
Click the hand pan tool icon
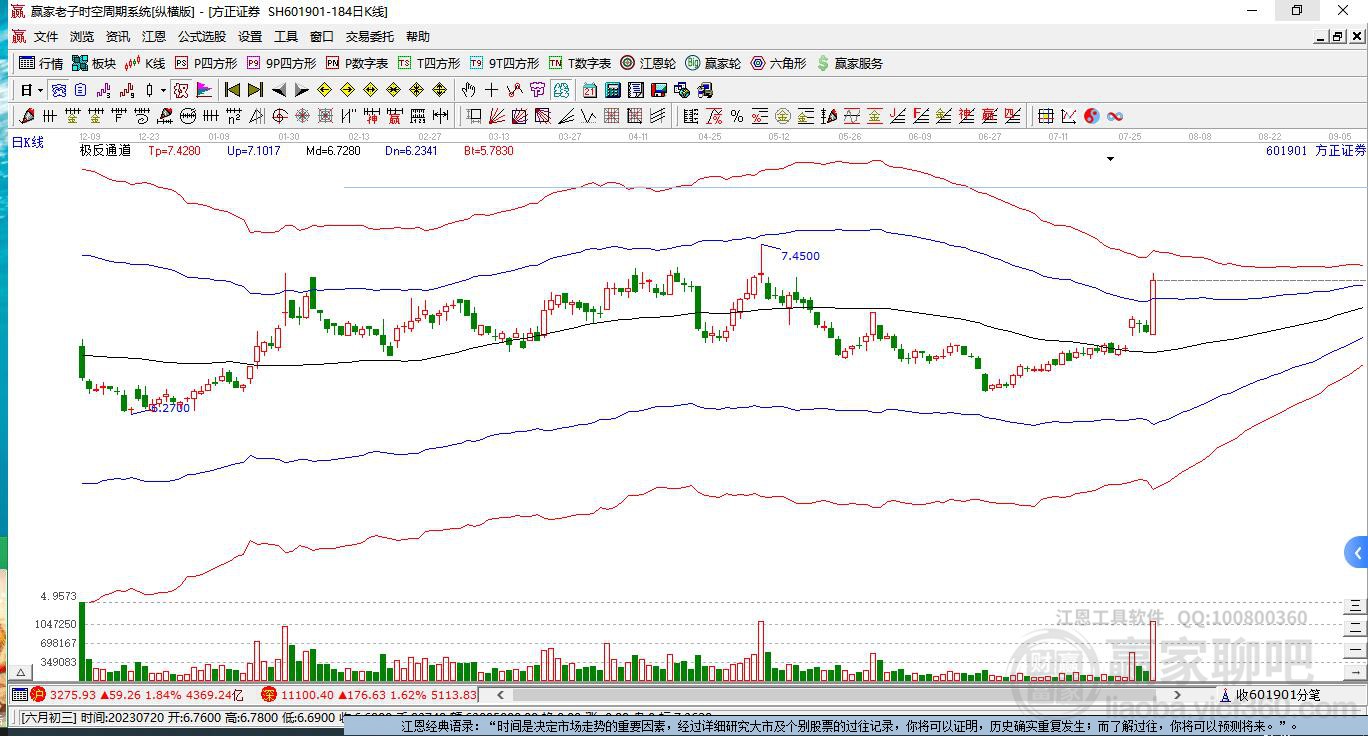click(468, 90)
